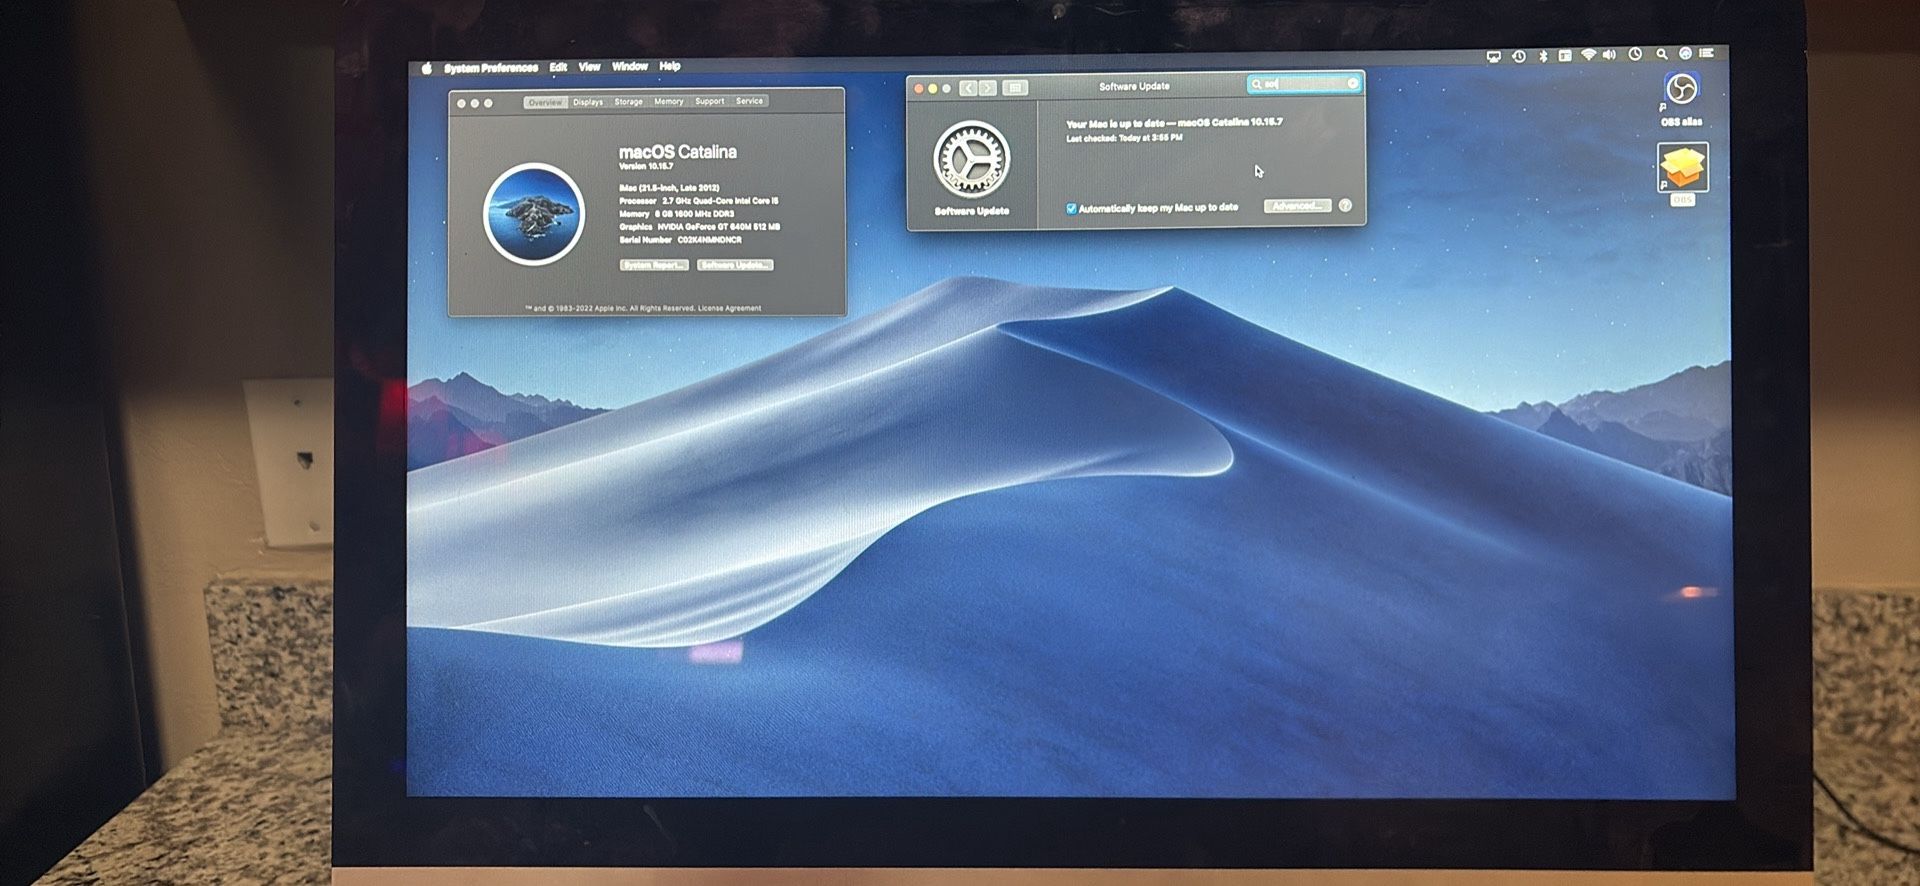This screenshot has width=1920, height=886.
Task: Open the License Agreement link
Action: [729, 308]
